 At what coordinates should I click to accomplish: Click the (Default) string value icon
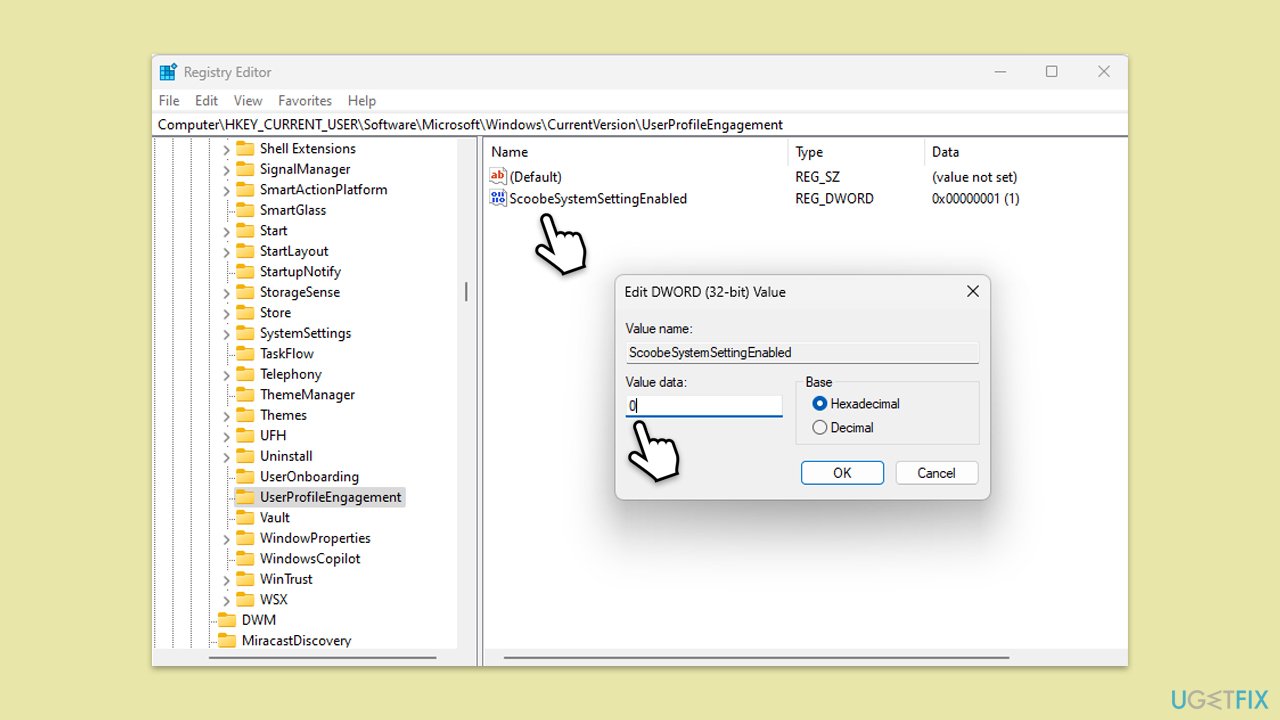[x=498, y=177]
